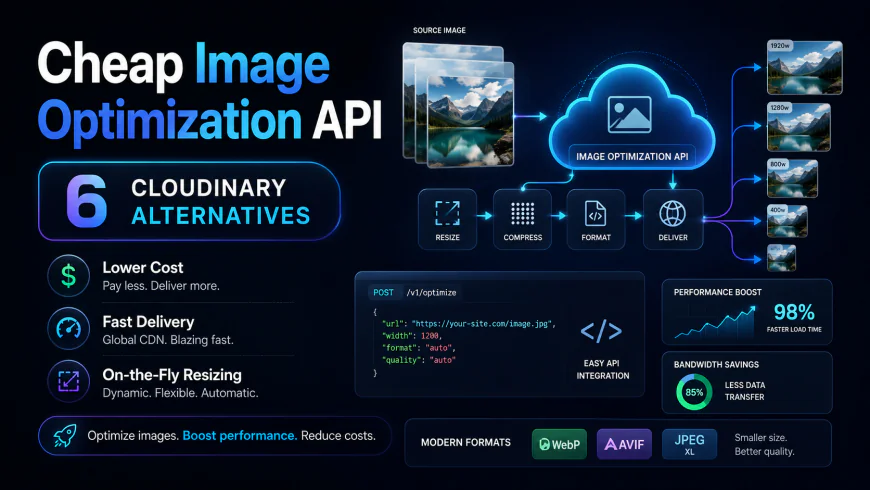Click the format auto code line

[418, 348]
